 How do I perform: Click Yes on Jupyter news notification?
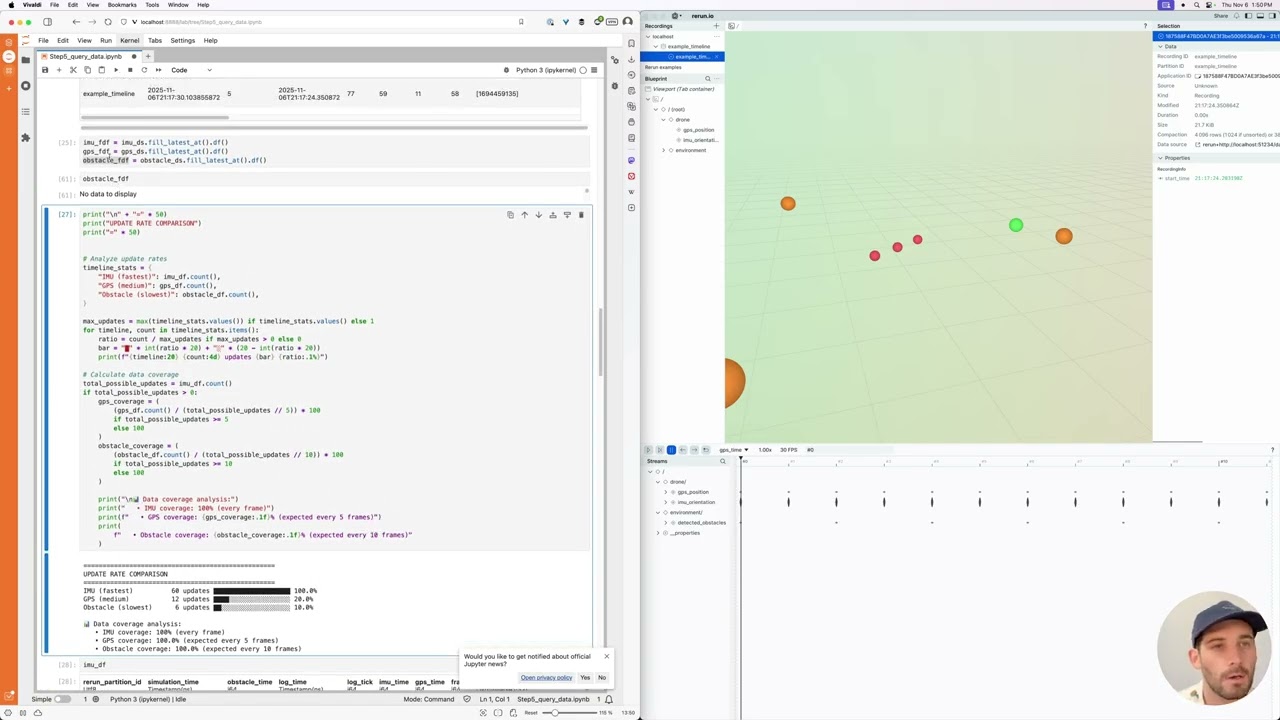[x=585, y=678]
